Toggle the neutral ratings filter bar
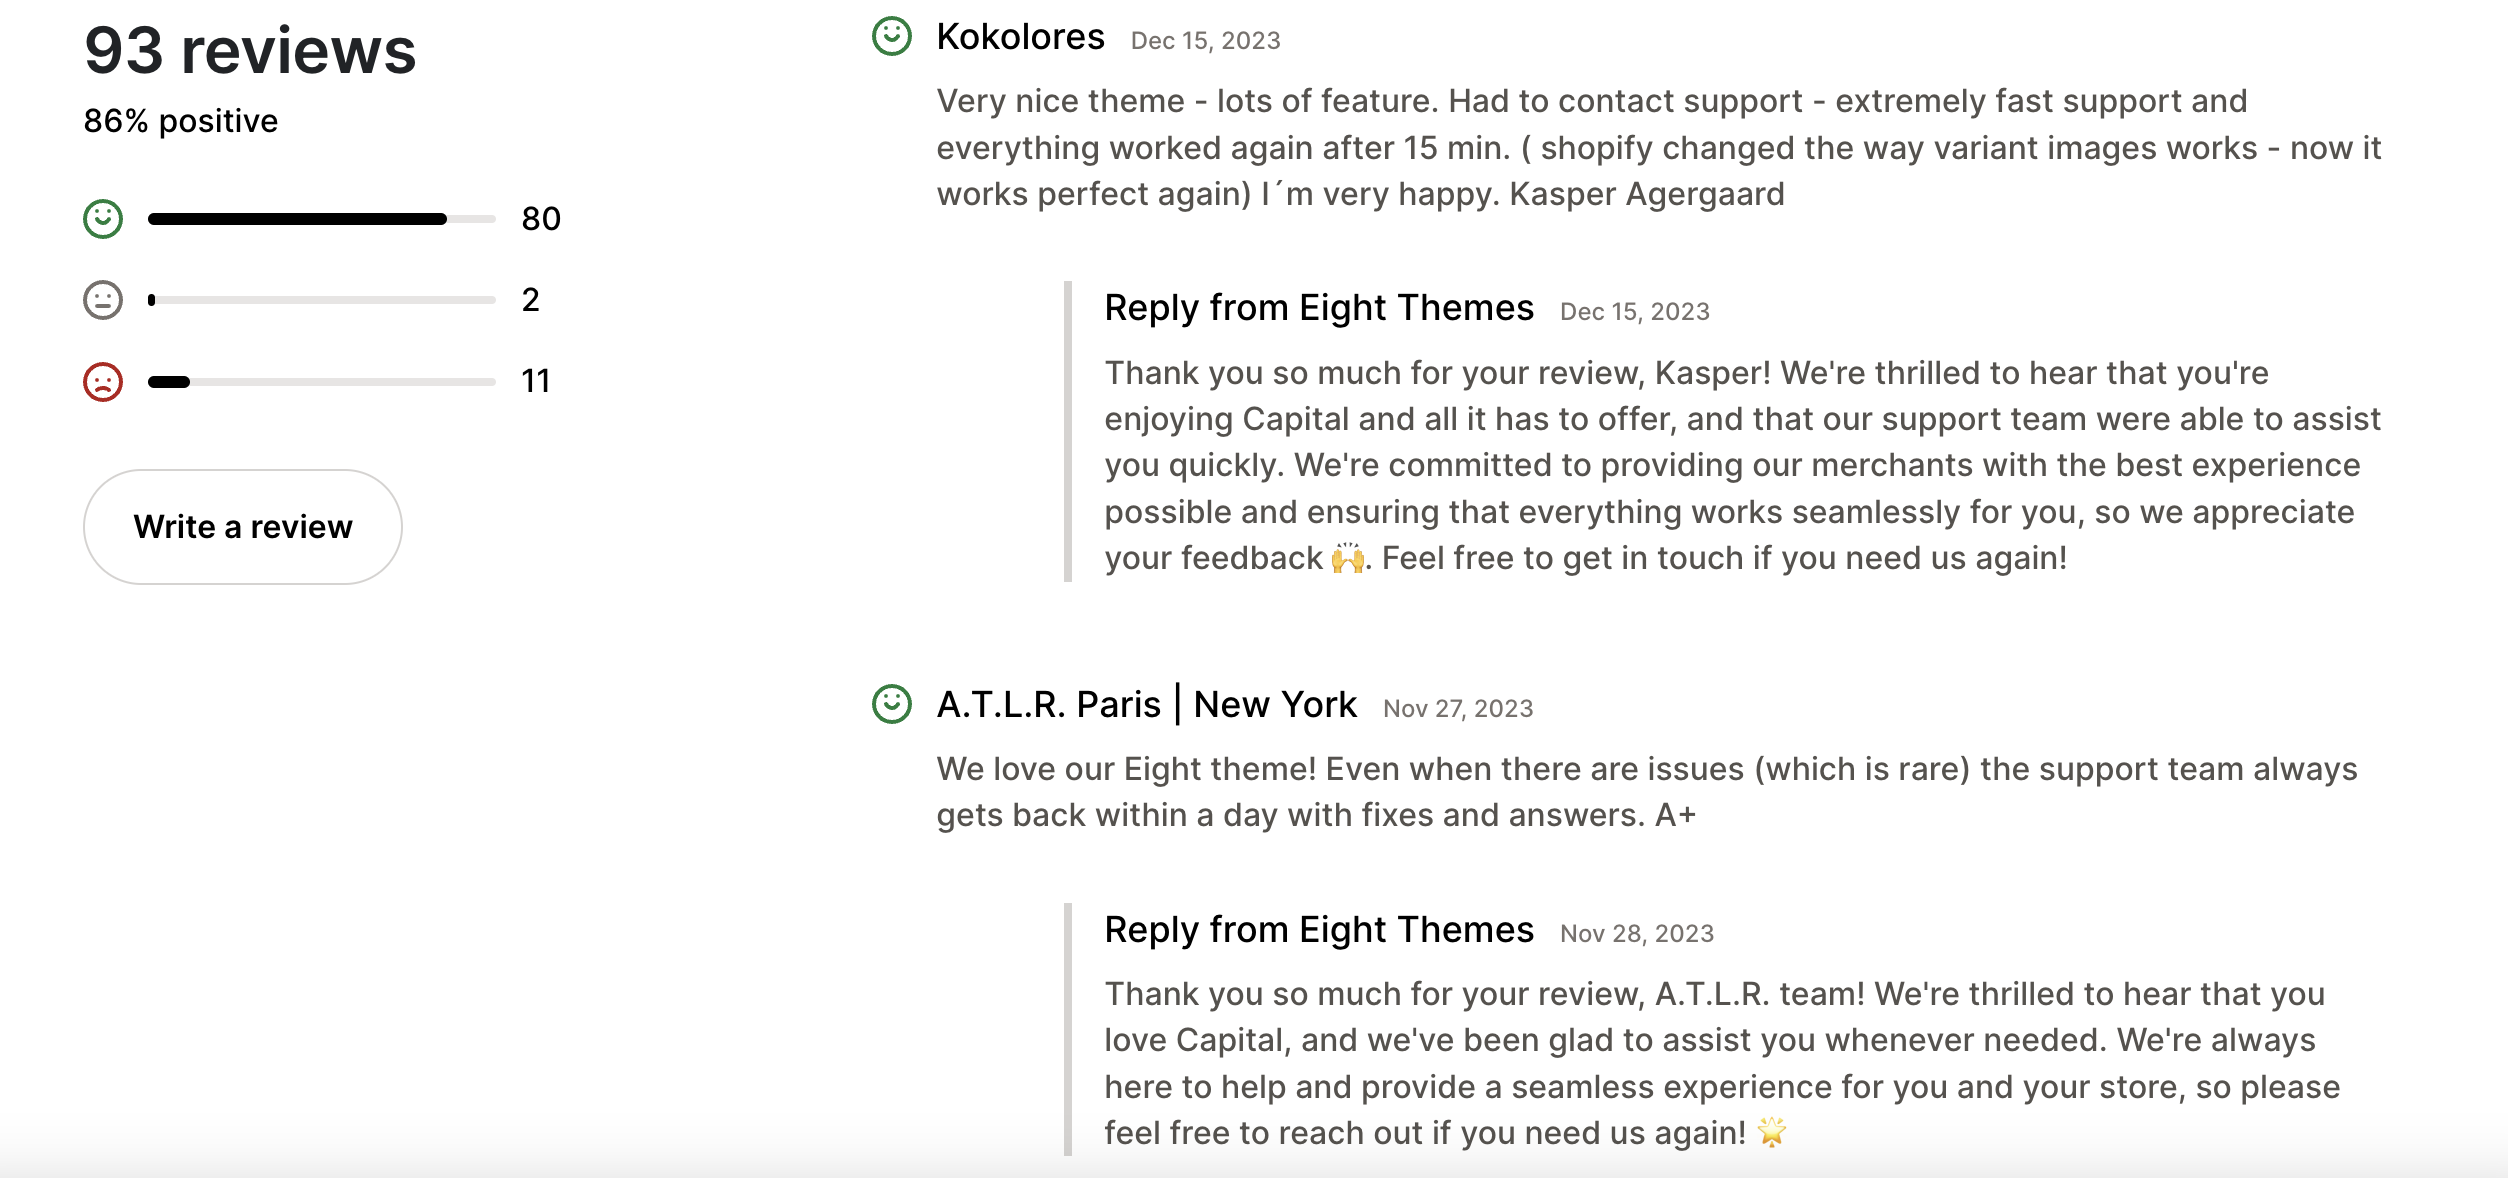The height and width of the screenshot is (1178, 2508). (318, 299)
